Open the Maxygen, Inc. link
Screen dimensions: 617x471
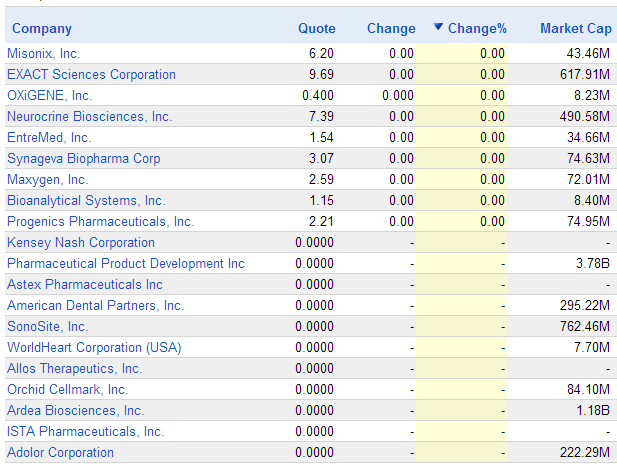point(48,179)
